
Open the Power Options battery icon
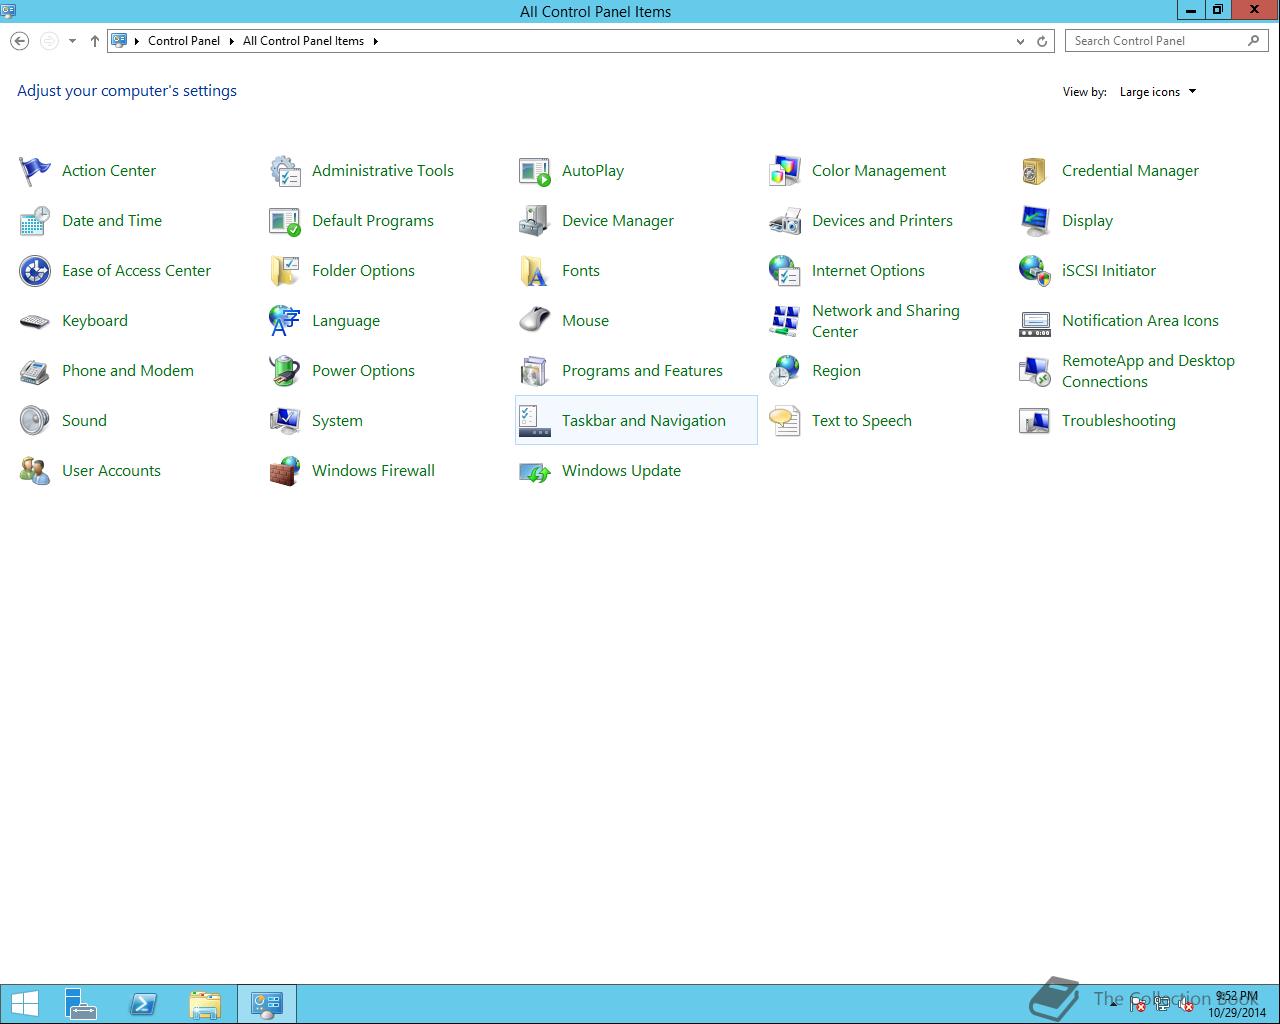[285, 371]
